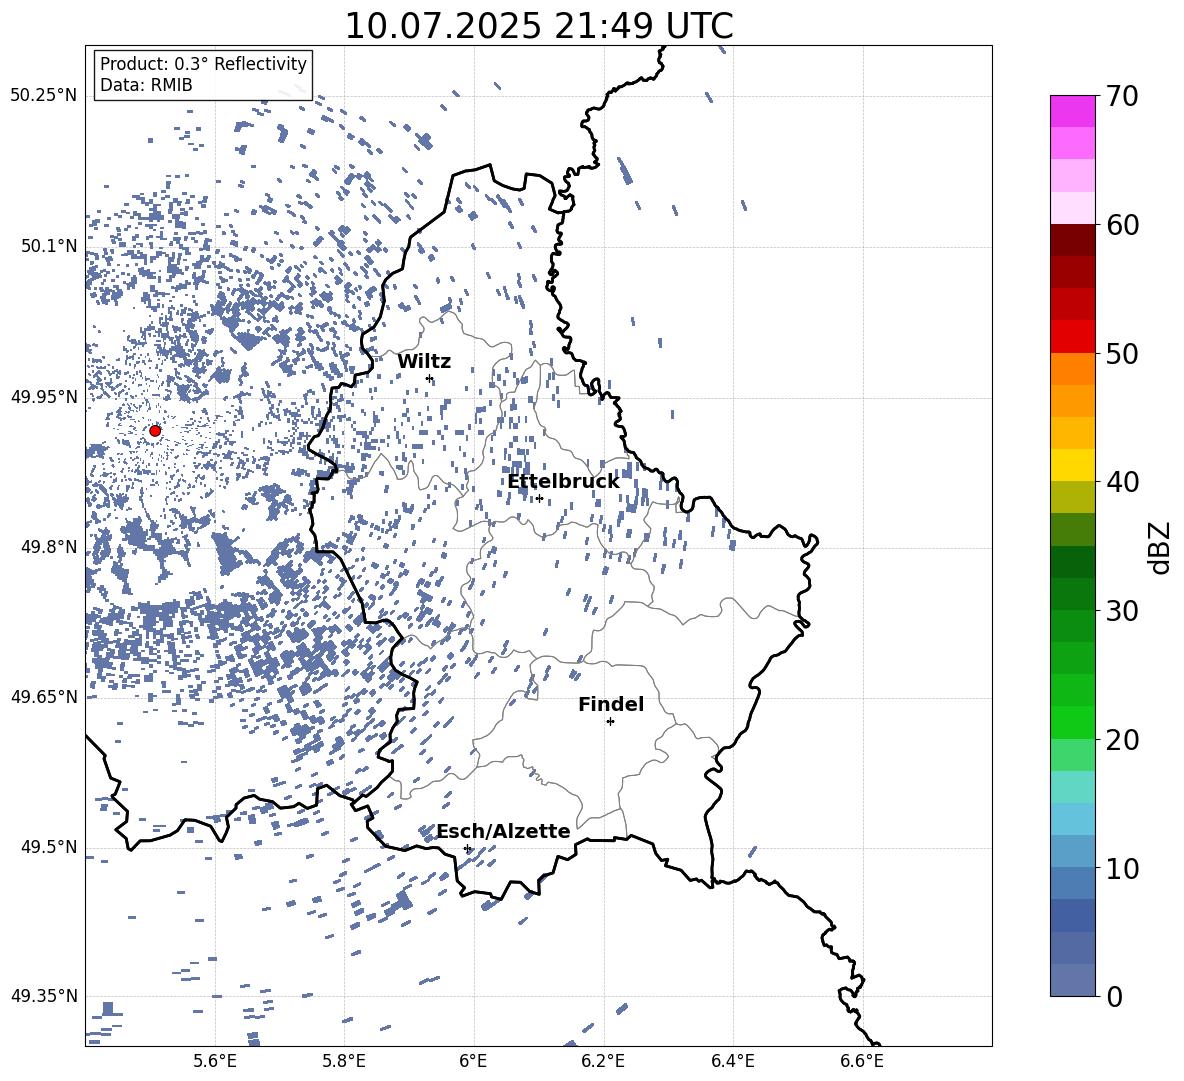
Task: Click the Esch/Alzette station cross marker
Action: tap(467, 848)
